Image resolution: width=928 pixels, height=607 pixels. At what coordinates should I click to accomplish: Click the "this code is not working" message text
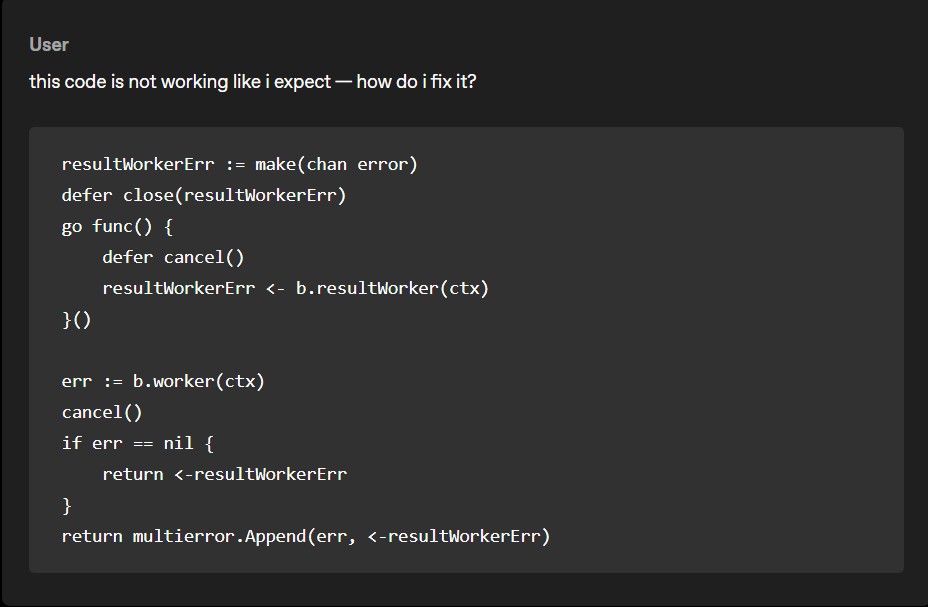click(x=252, y=81)
